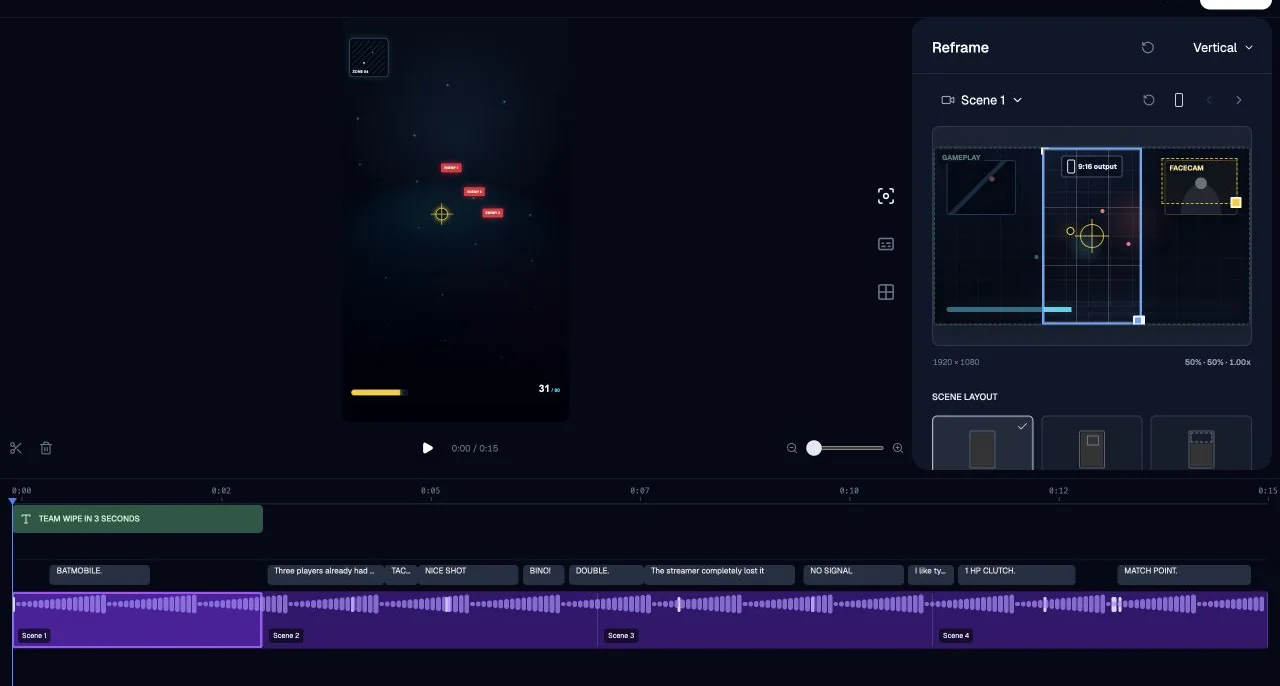
Task: Open the captions panel icon
Action: point(886,244)
